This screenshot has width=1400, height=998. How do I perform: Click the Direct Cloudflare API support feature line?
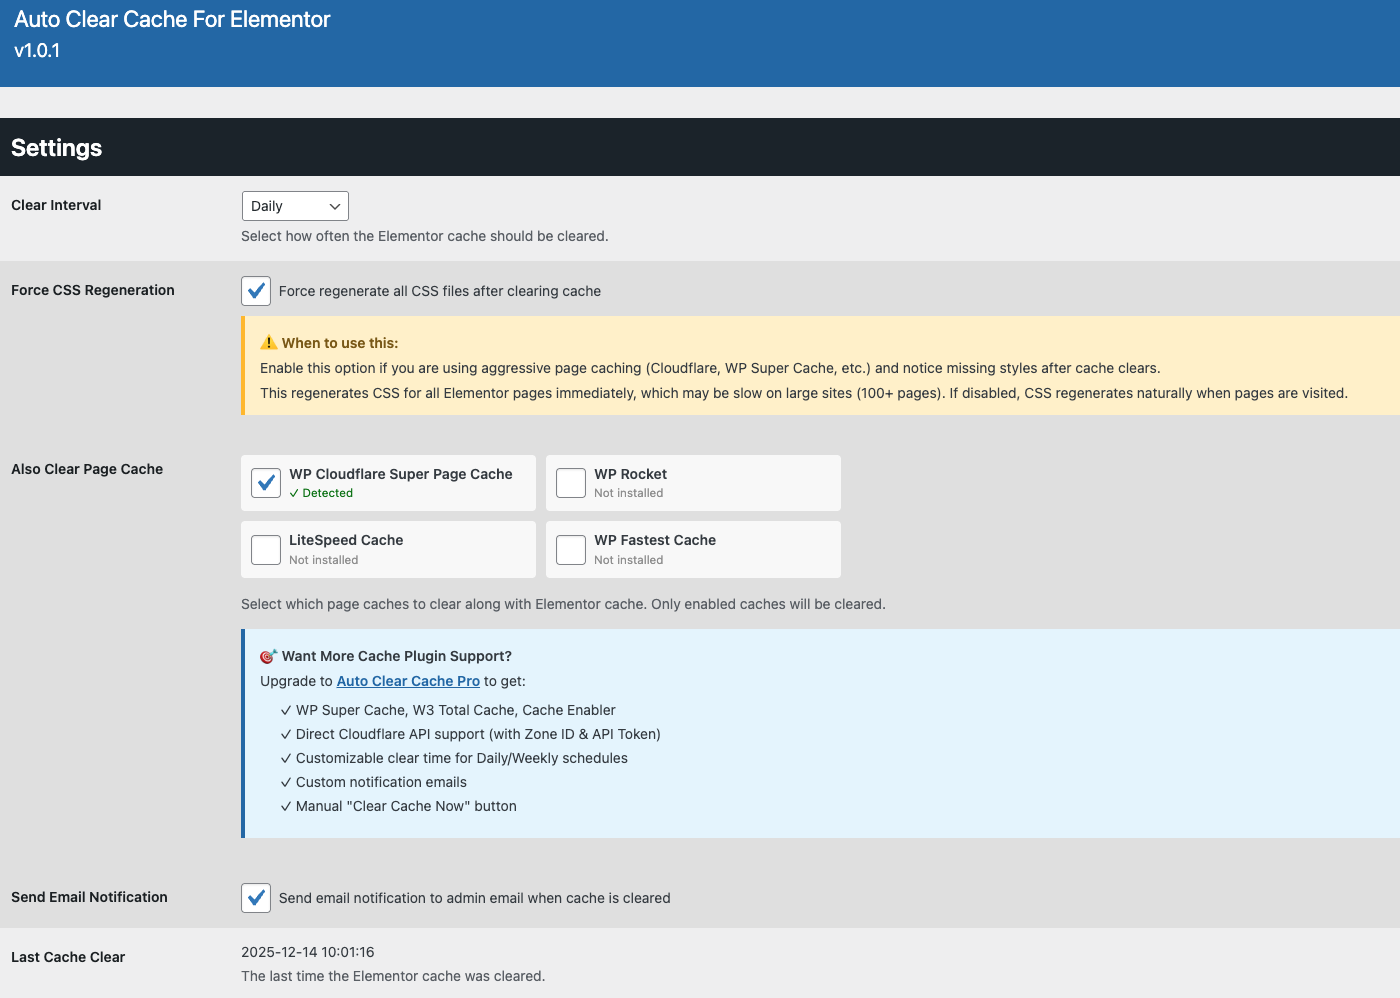click(478, 734)
